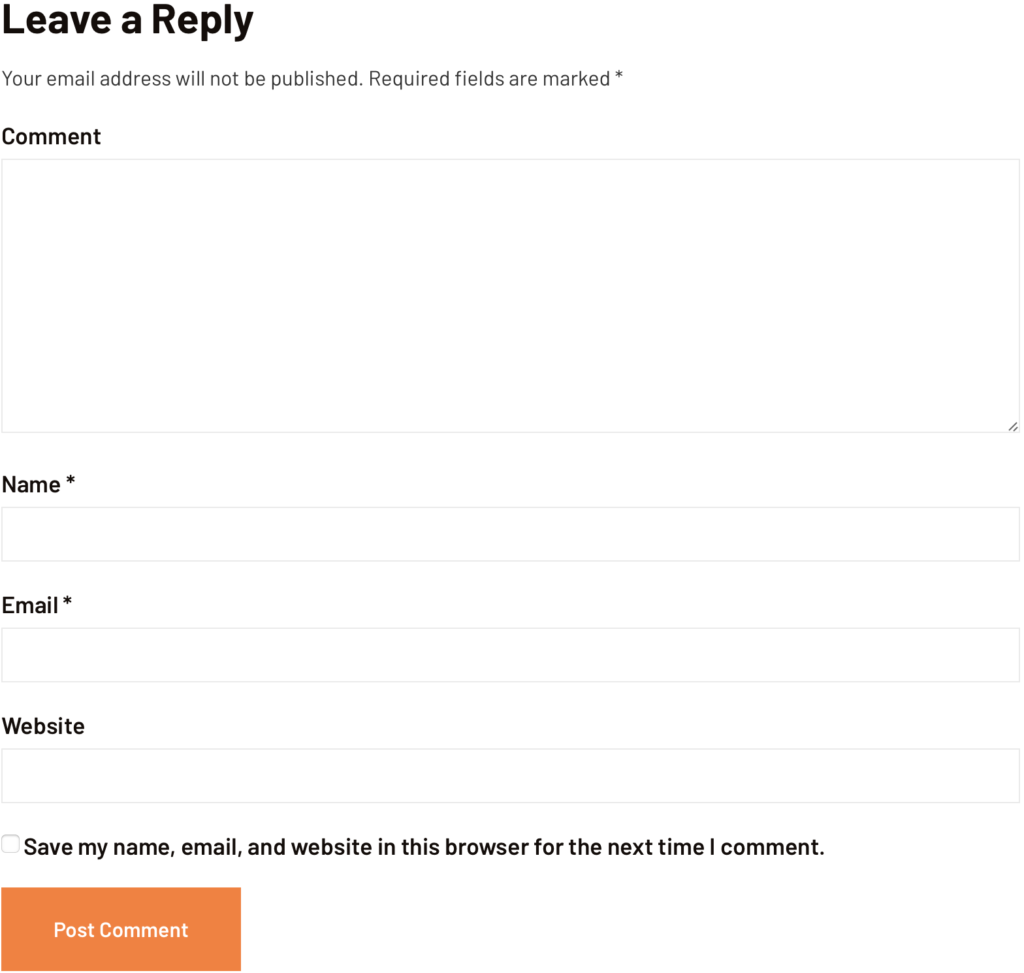Click the asterisk after 'fields are marked'
This screenshot has width=1024, height=973.
[619, 77]
